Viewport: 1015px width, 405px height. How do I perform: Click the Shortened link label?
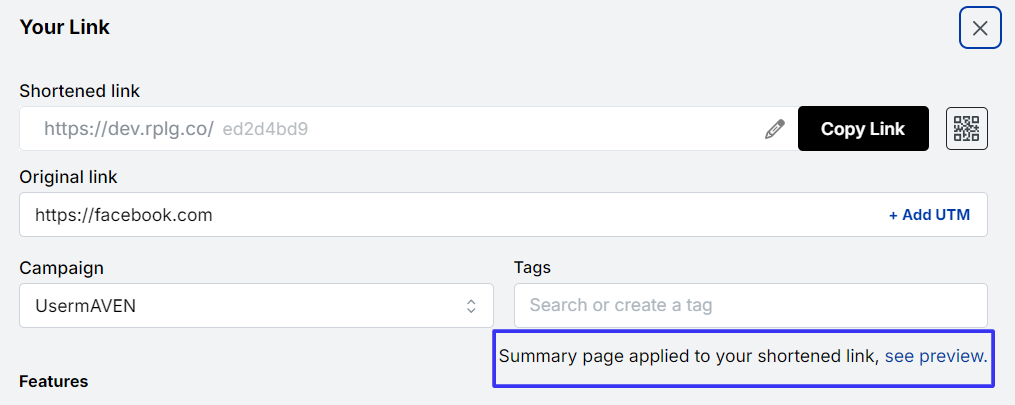click(x=80, y=91)
